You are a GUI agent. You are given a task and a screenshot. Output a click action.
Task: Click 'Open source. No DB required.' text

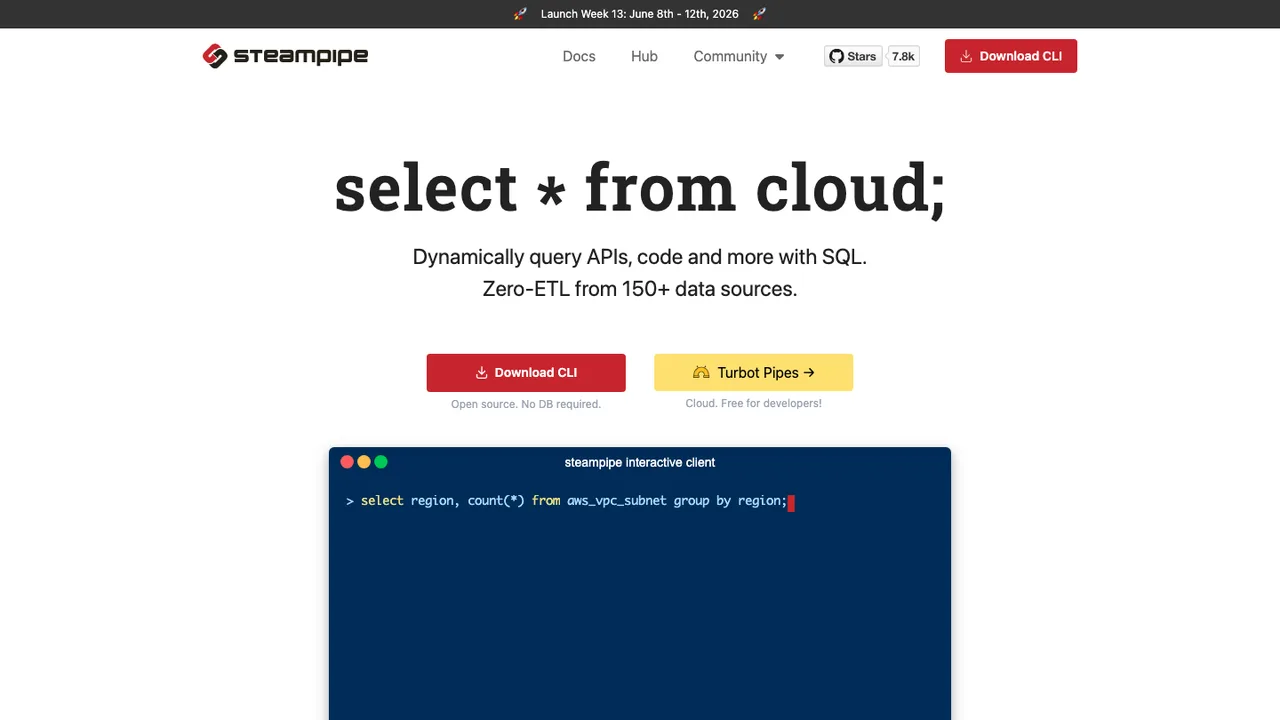(526, 404)
